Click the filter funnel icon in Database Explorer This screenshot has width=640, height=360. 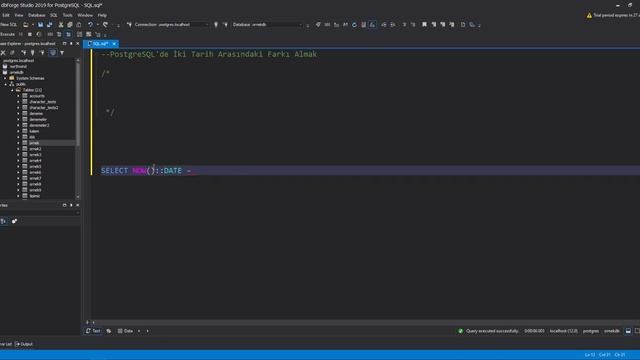tap(62, 53)
